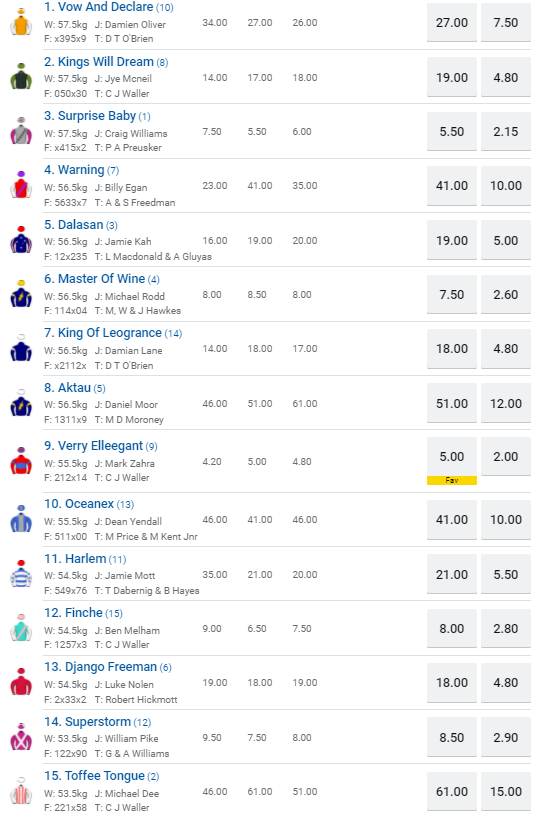
Task: Select Toffee Tongue place odds 15.00
Action: [x=506, y=791]
